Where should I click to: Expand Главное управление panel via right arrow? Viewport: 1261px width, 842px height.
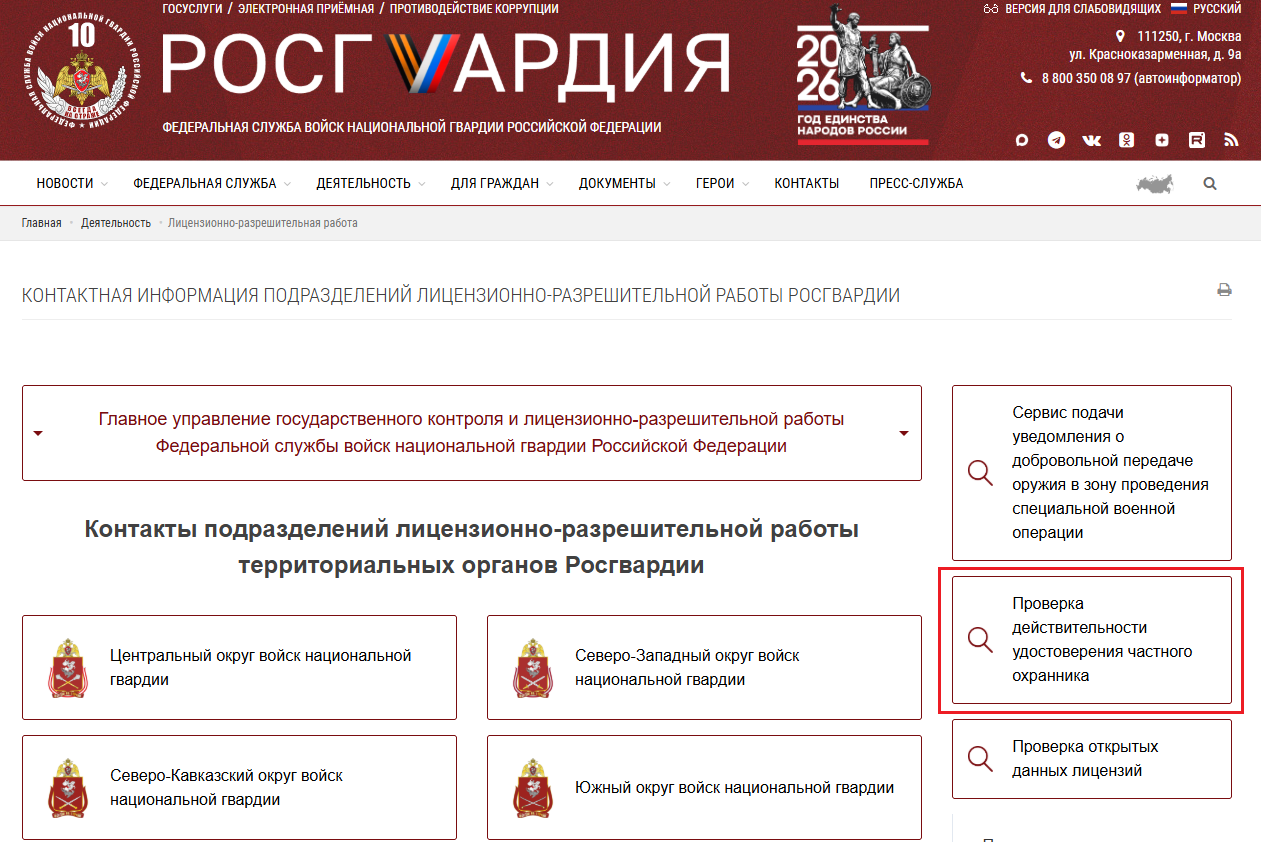(904, 434)
